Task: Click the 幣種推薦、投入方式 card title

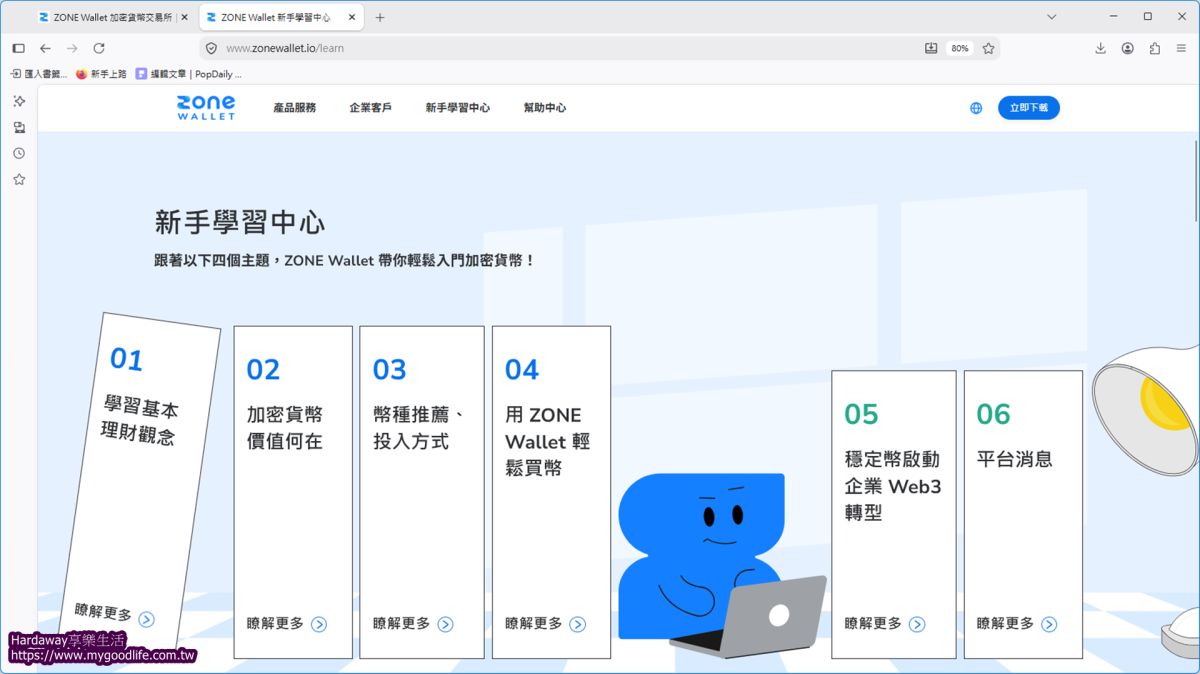Action: click(x=419, y=428)
